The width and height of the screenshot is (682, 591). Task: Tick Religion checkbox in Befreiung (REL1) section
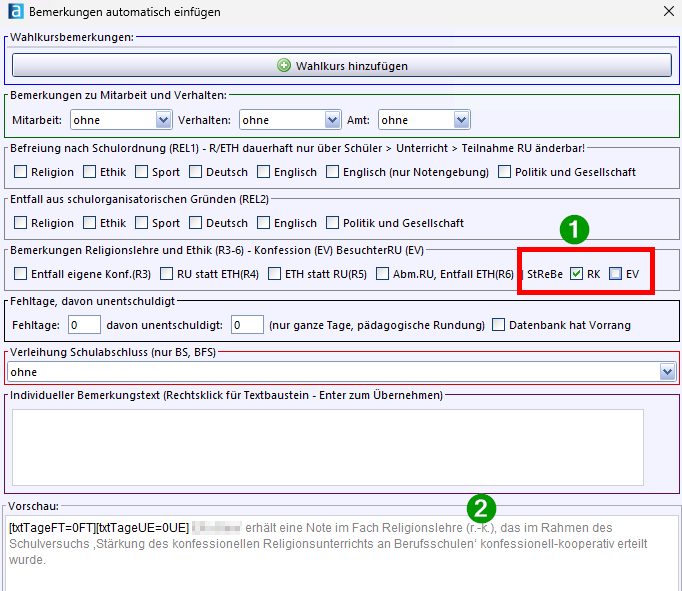click(20, 172)
